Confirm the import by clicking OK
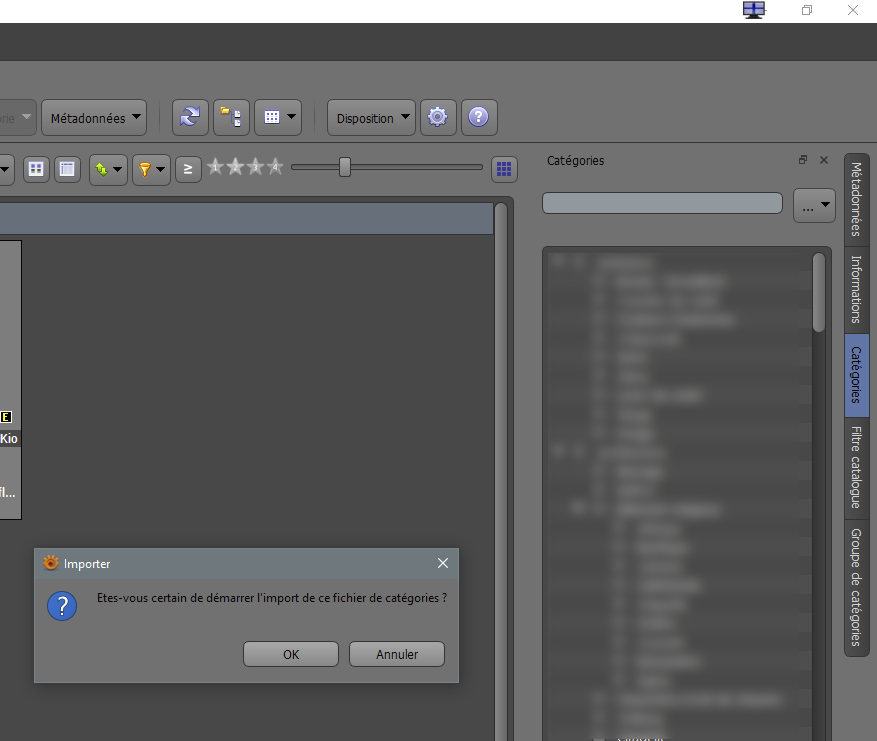 pyautogui.click(x=290, y=654)
